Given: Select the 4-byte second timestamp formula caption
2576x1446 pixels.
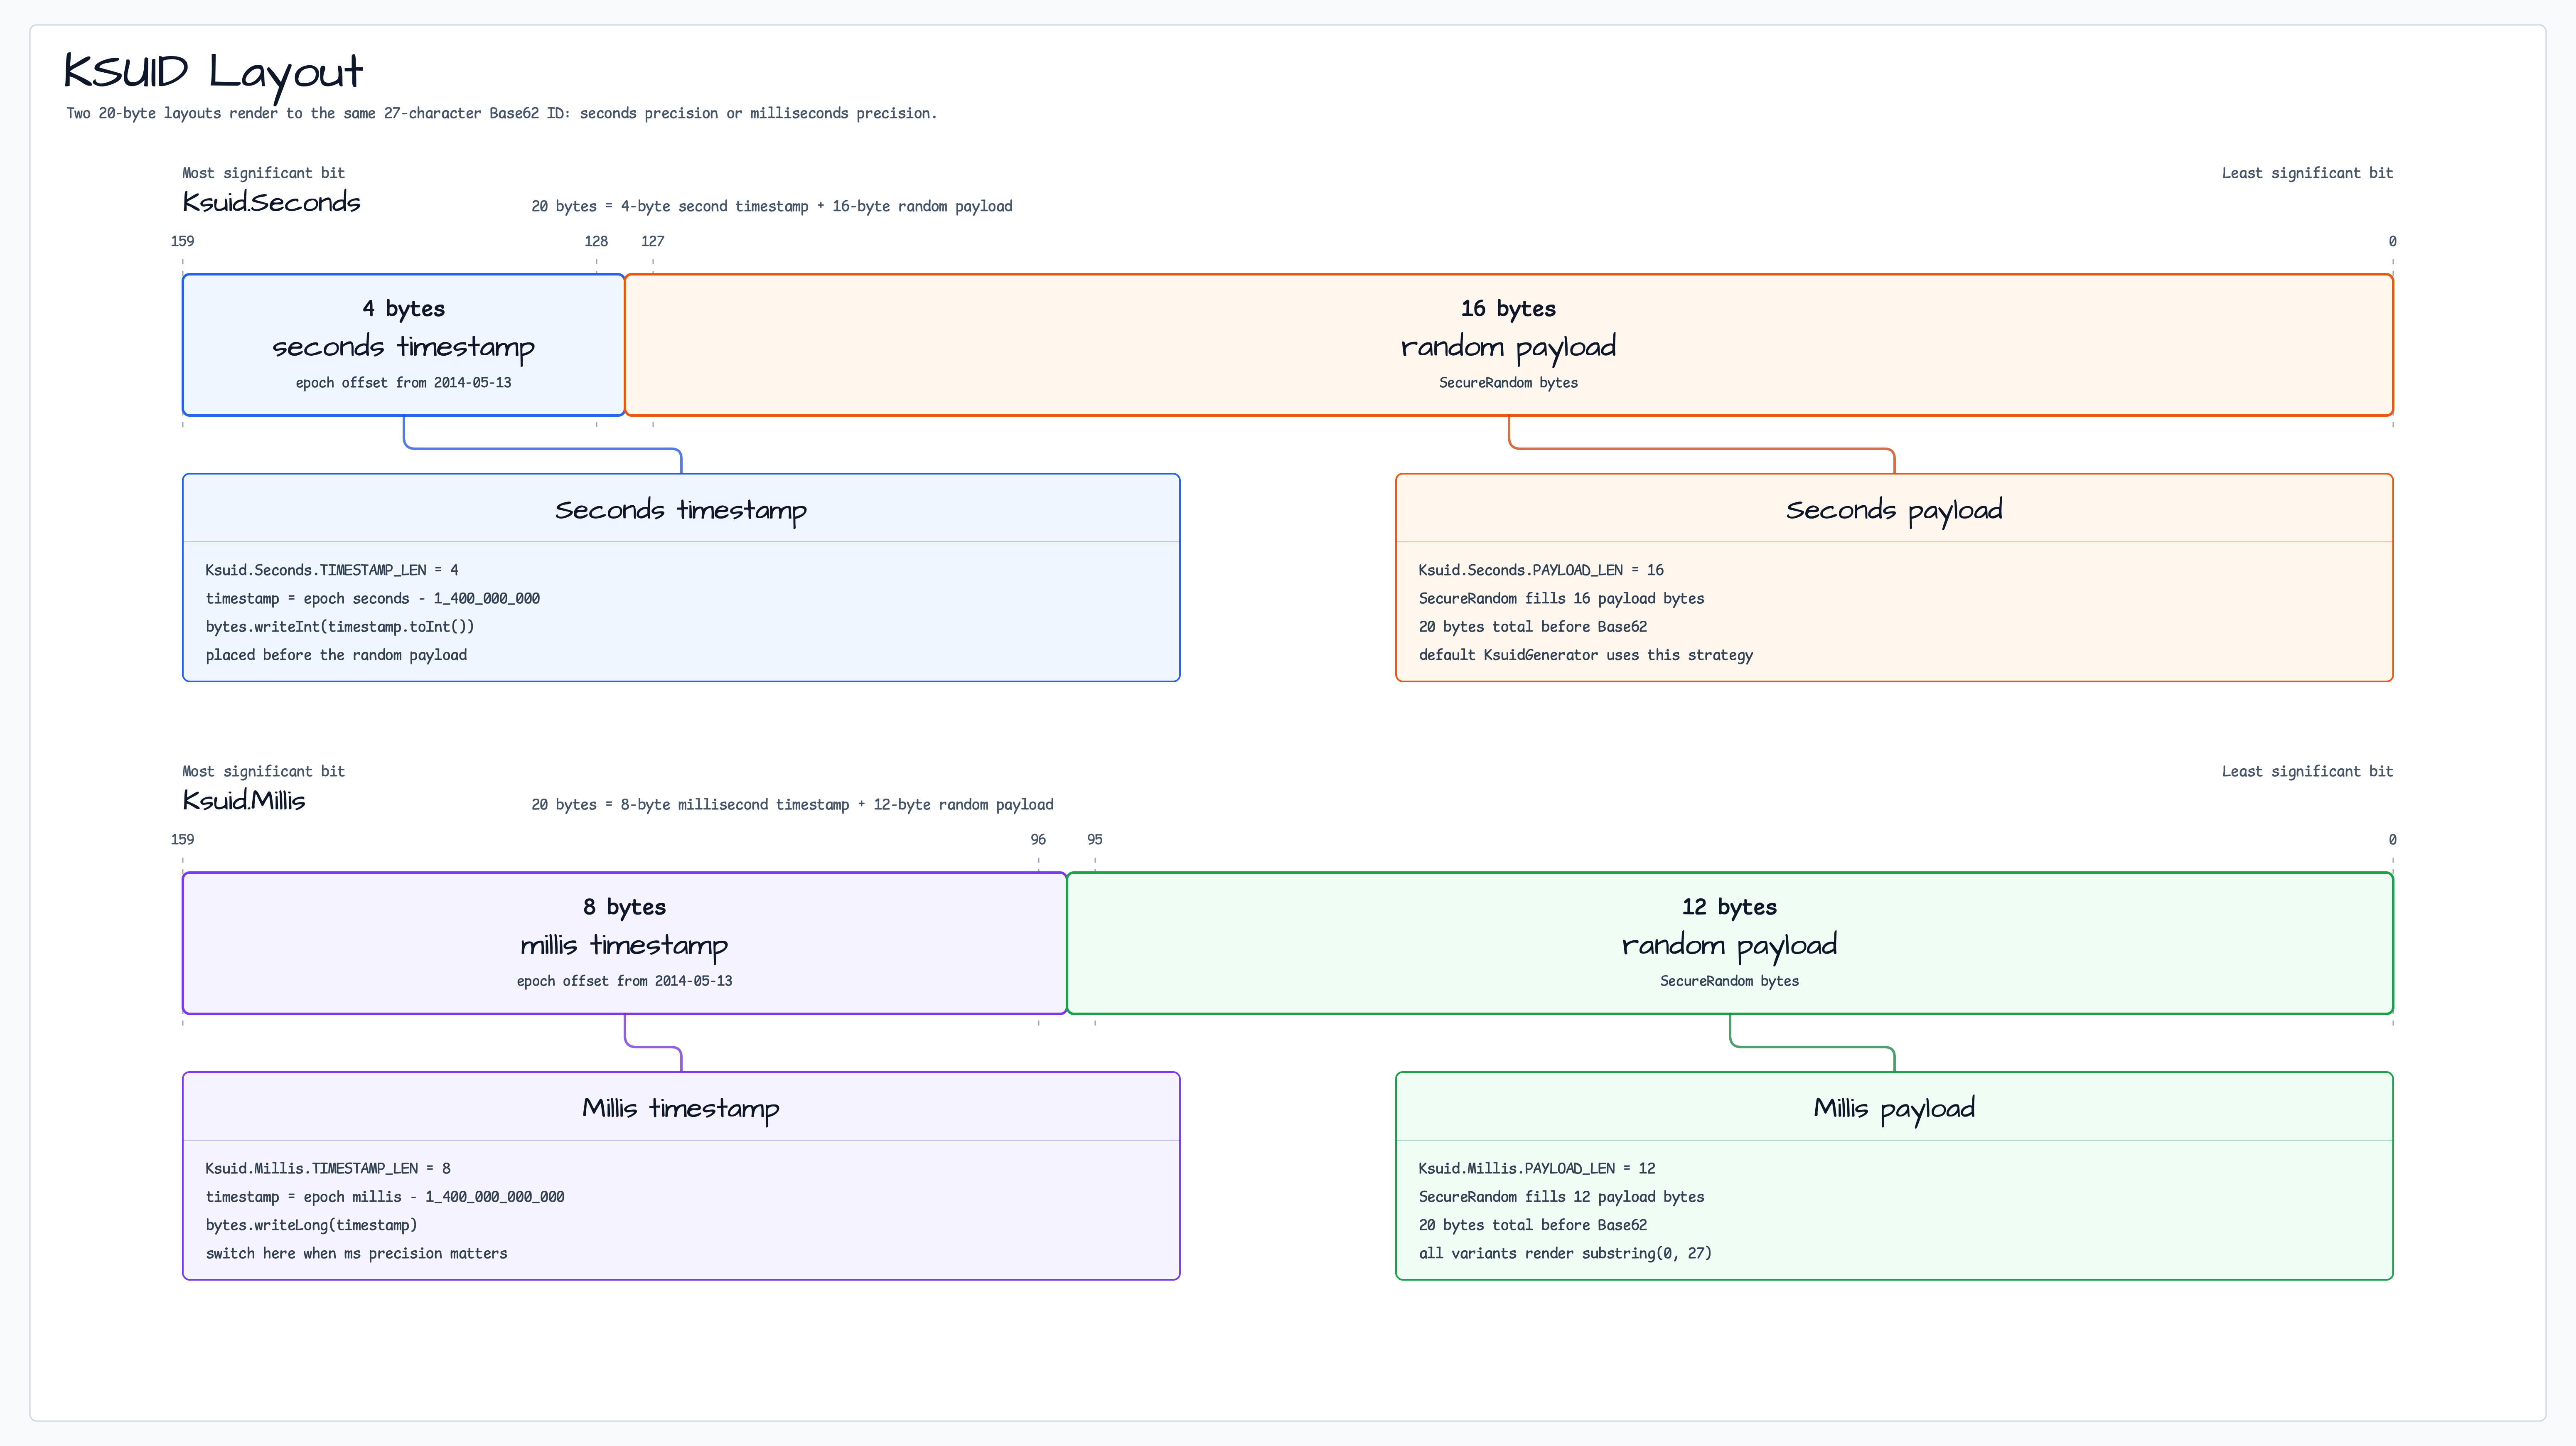Looking at the screenshot, I should [x=772, y=206].
